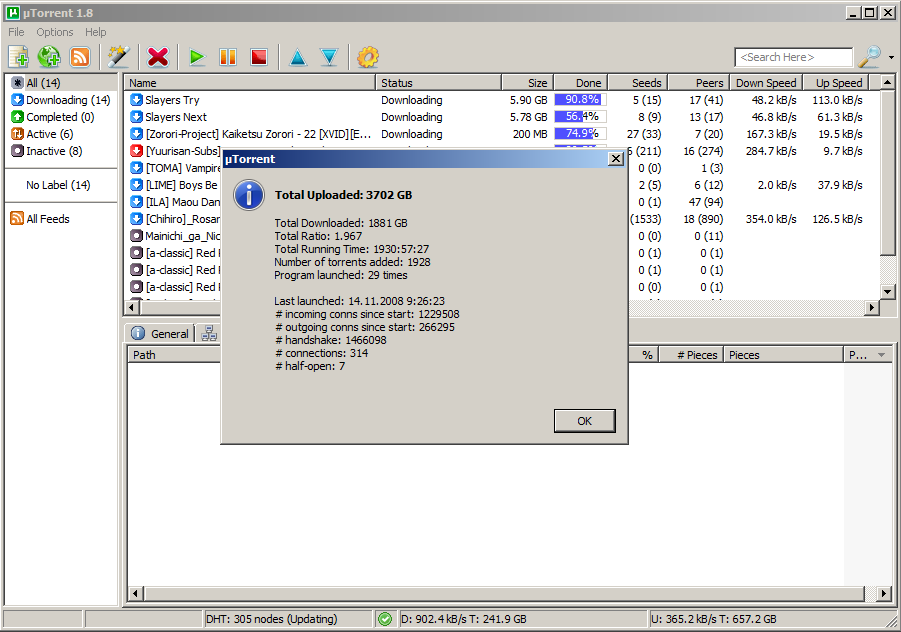Select No Label (14) entry
Image resolution: width=901 pixels, height=632 pixels.
(58, 185)
